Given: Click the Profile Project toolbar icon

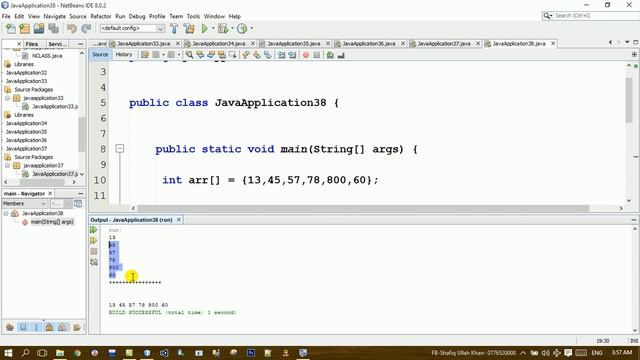Looking at the screenshot, I should coord(242,29).
